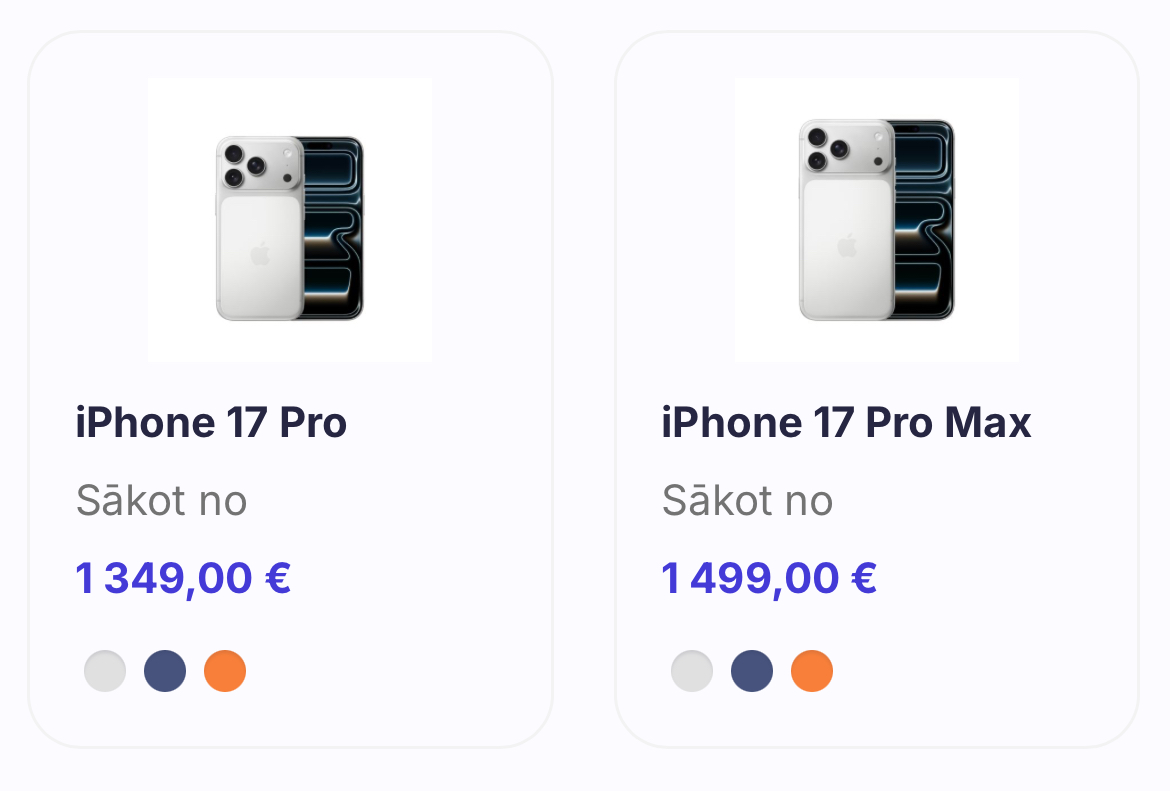The image size is (1170, 791).
Task: Open the iPhone 17 Pro Max product image
Action: click(x=876, y=220)
